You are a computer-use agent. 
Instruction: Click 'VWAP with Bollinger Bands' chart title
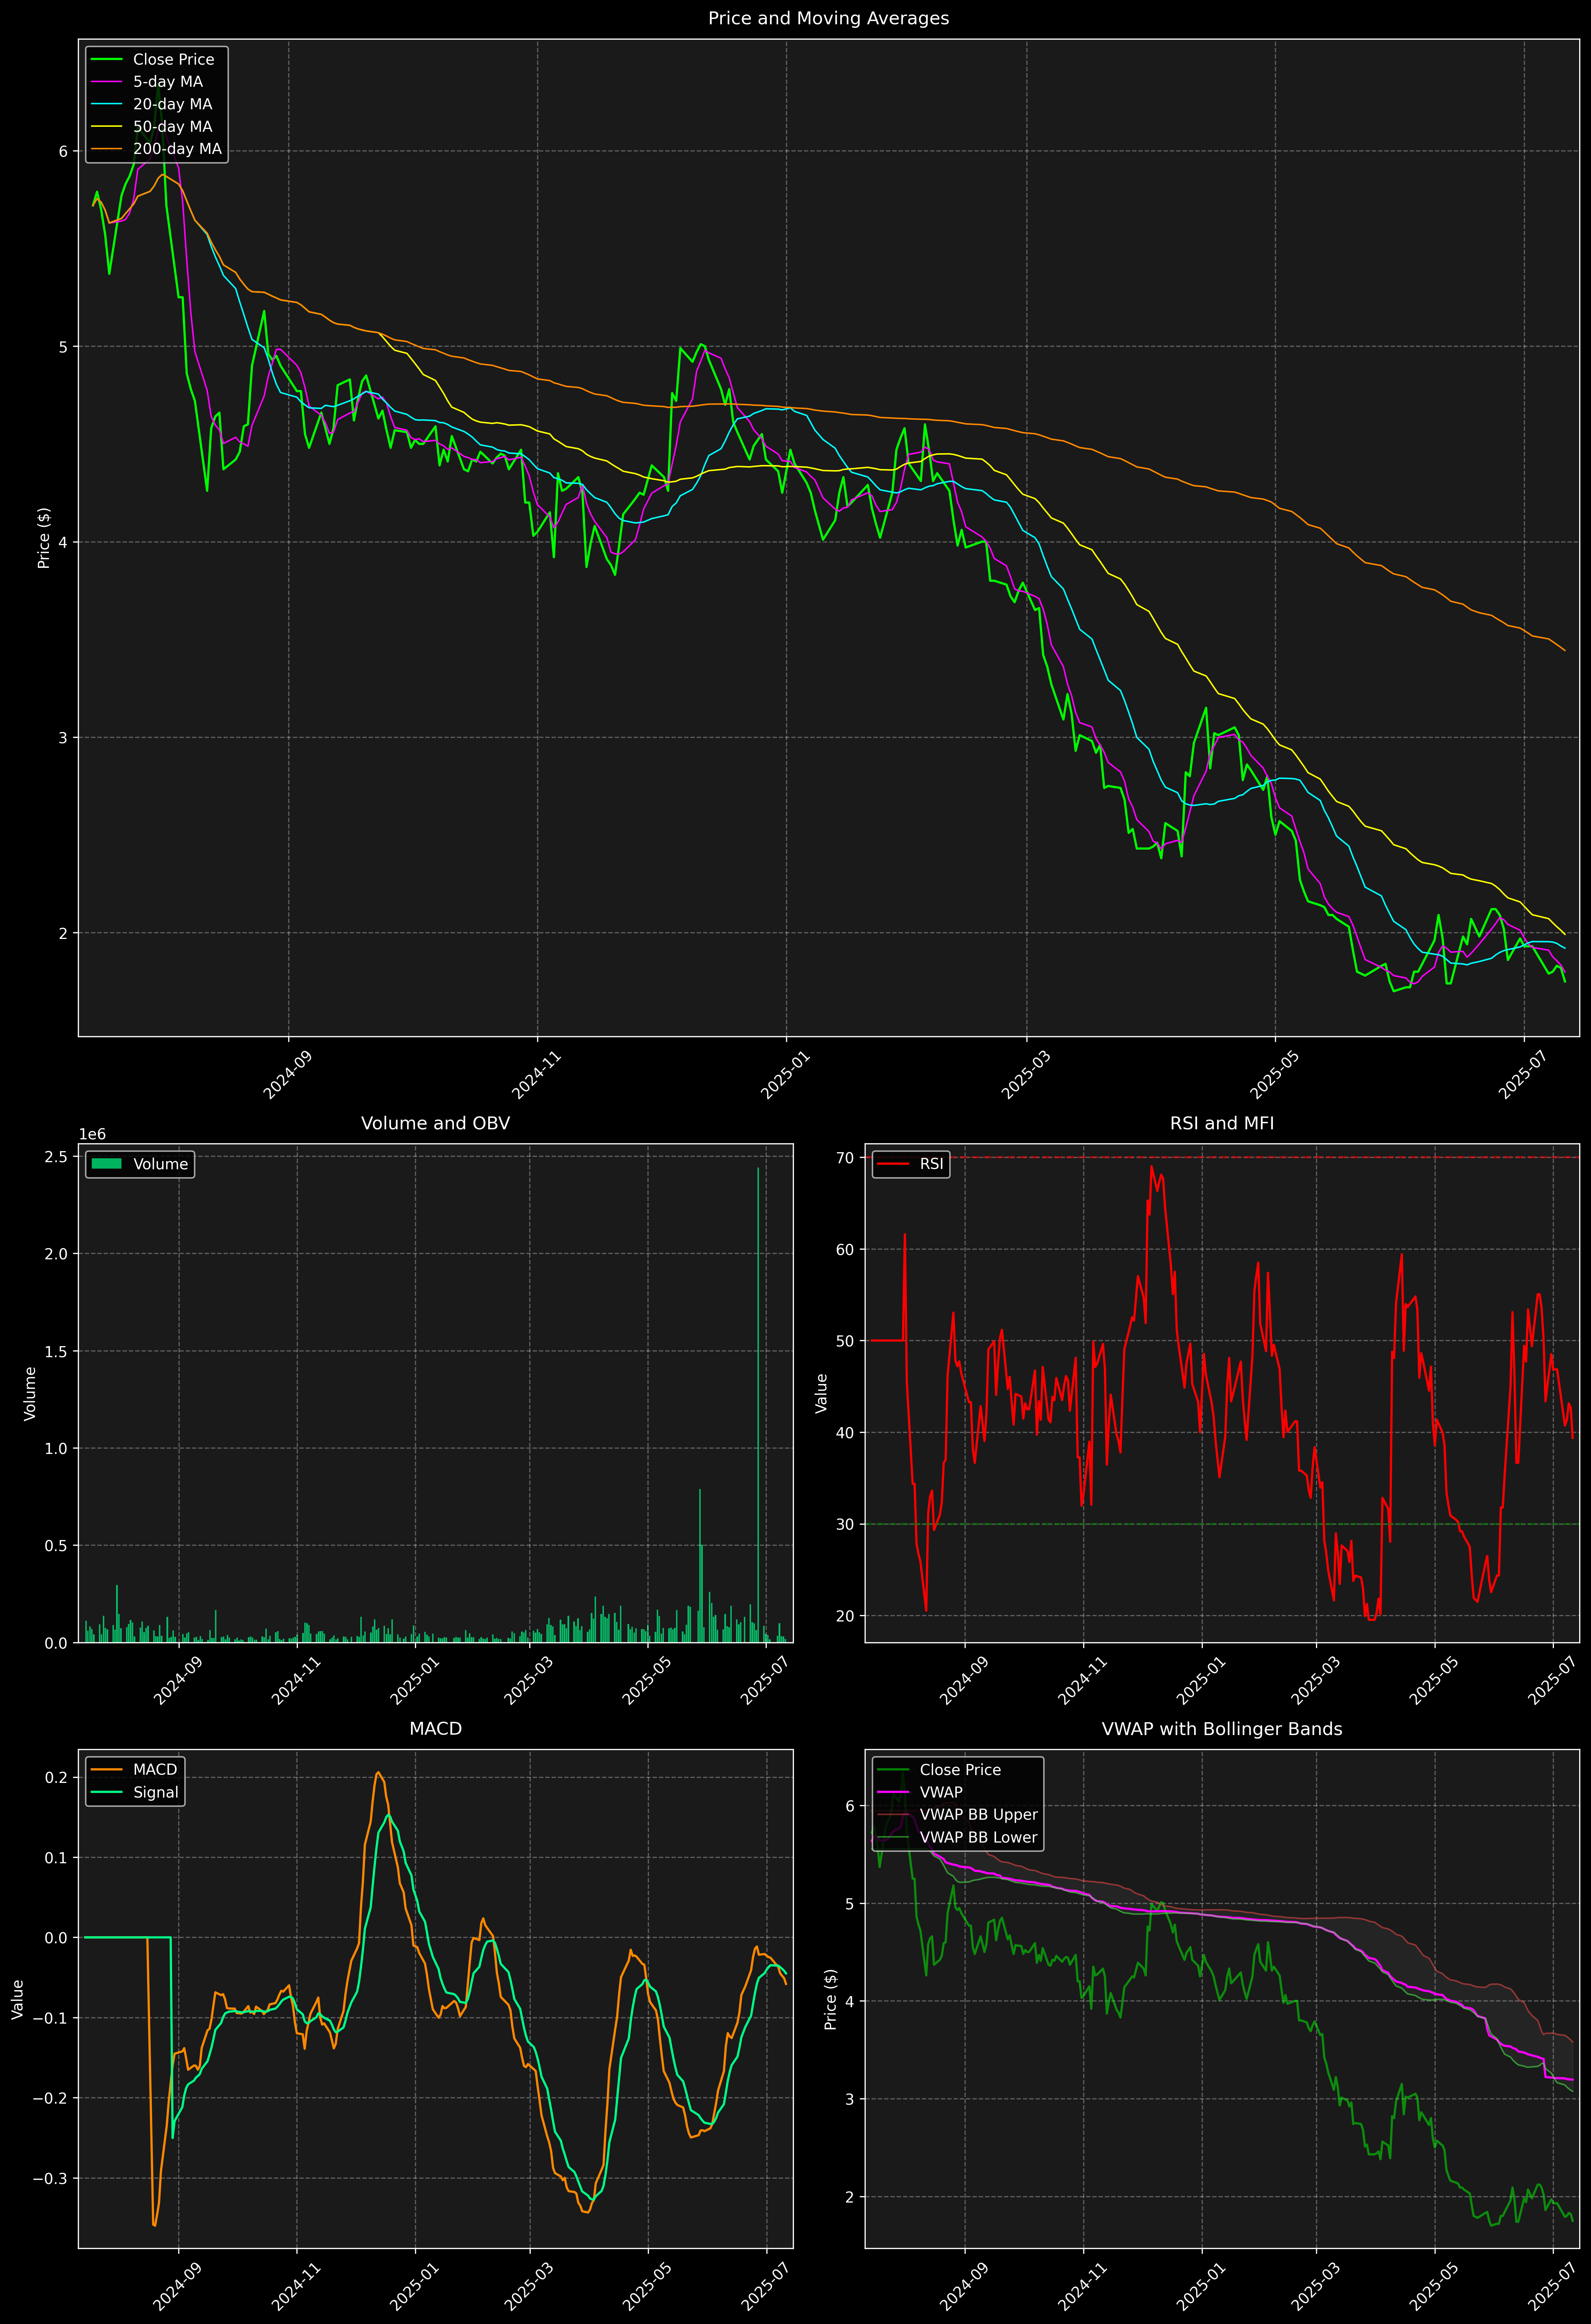coord(1222,1729)
